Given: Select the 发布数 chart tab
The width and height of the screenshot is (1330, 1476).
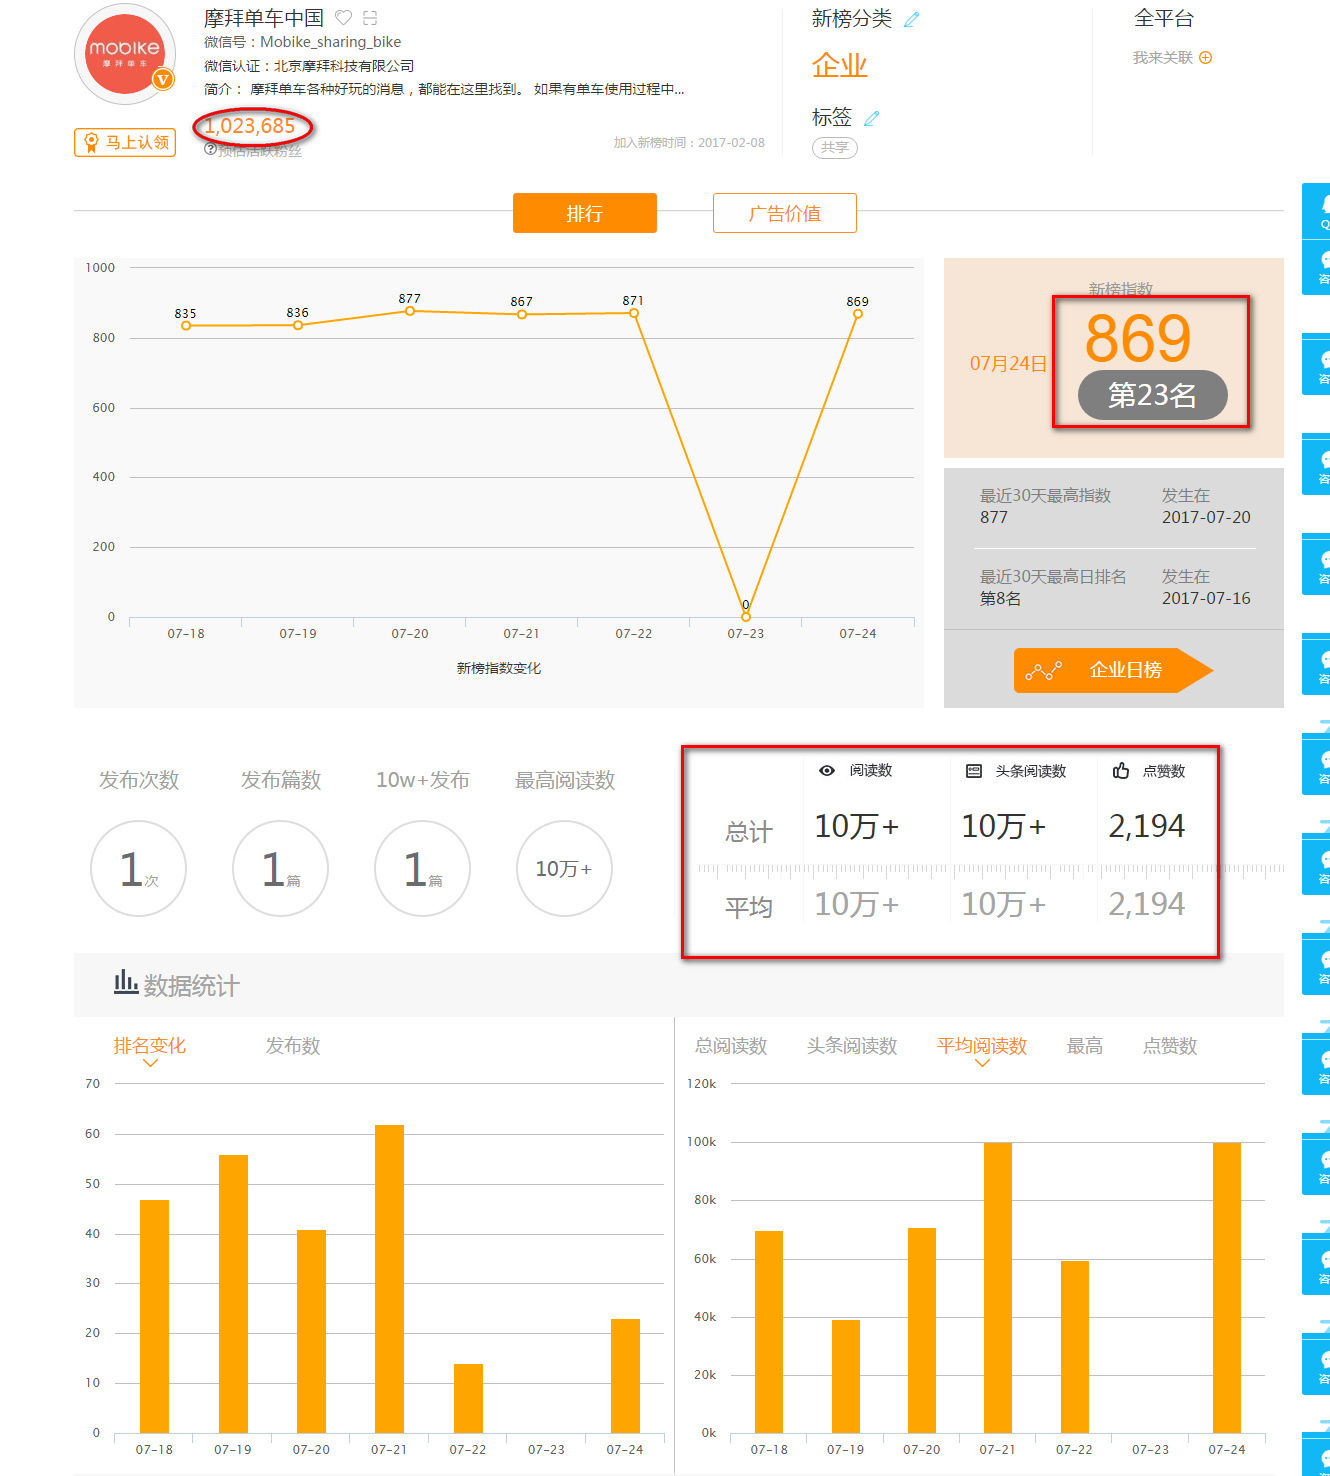Looking at the screenshot, I should pyautogui.click(x=293, y=1046).
